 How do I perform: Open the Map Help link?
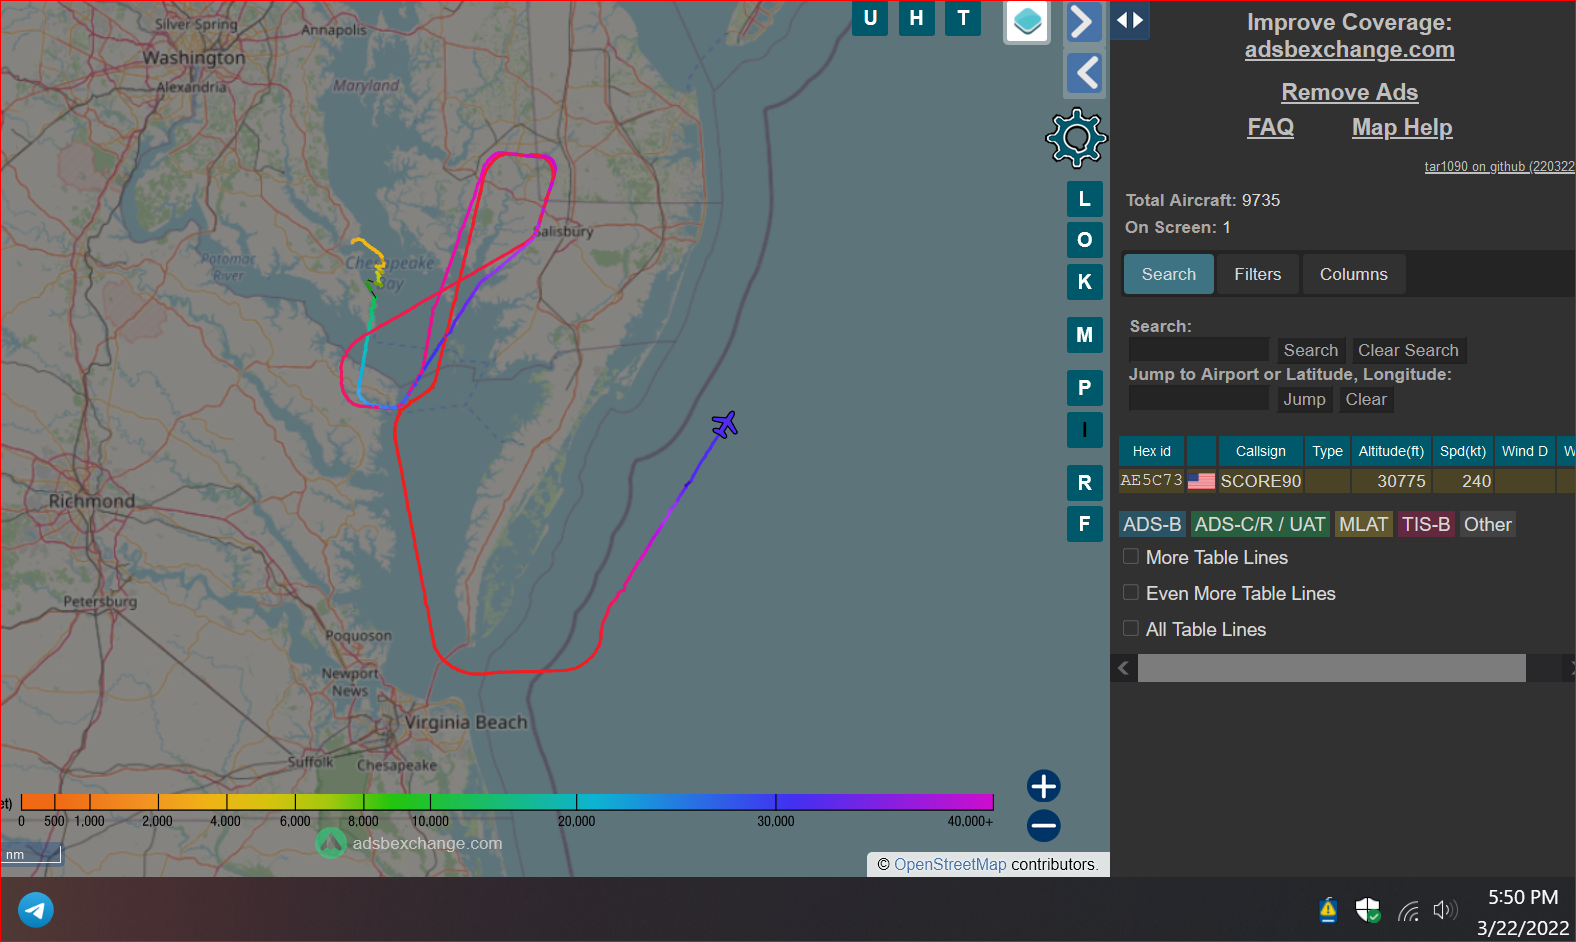click(1402, 127)
